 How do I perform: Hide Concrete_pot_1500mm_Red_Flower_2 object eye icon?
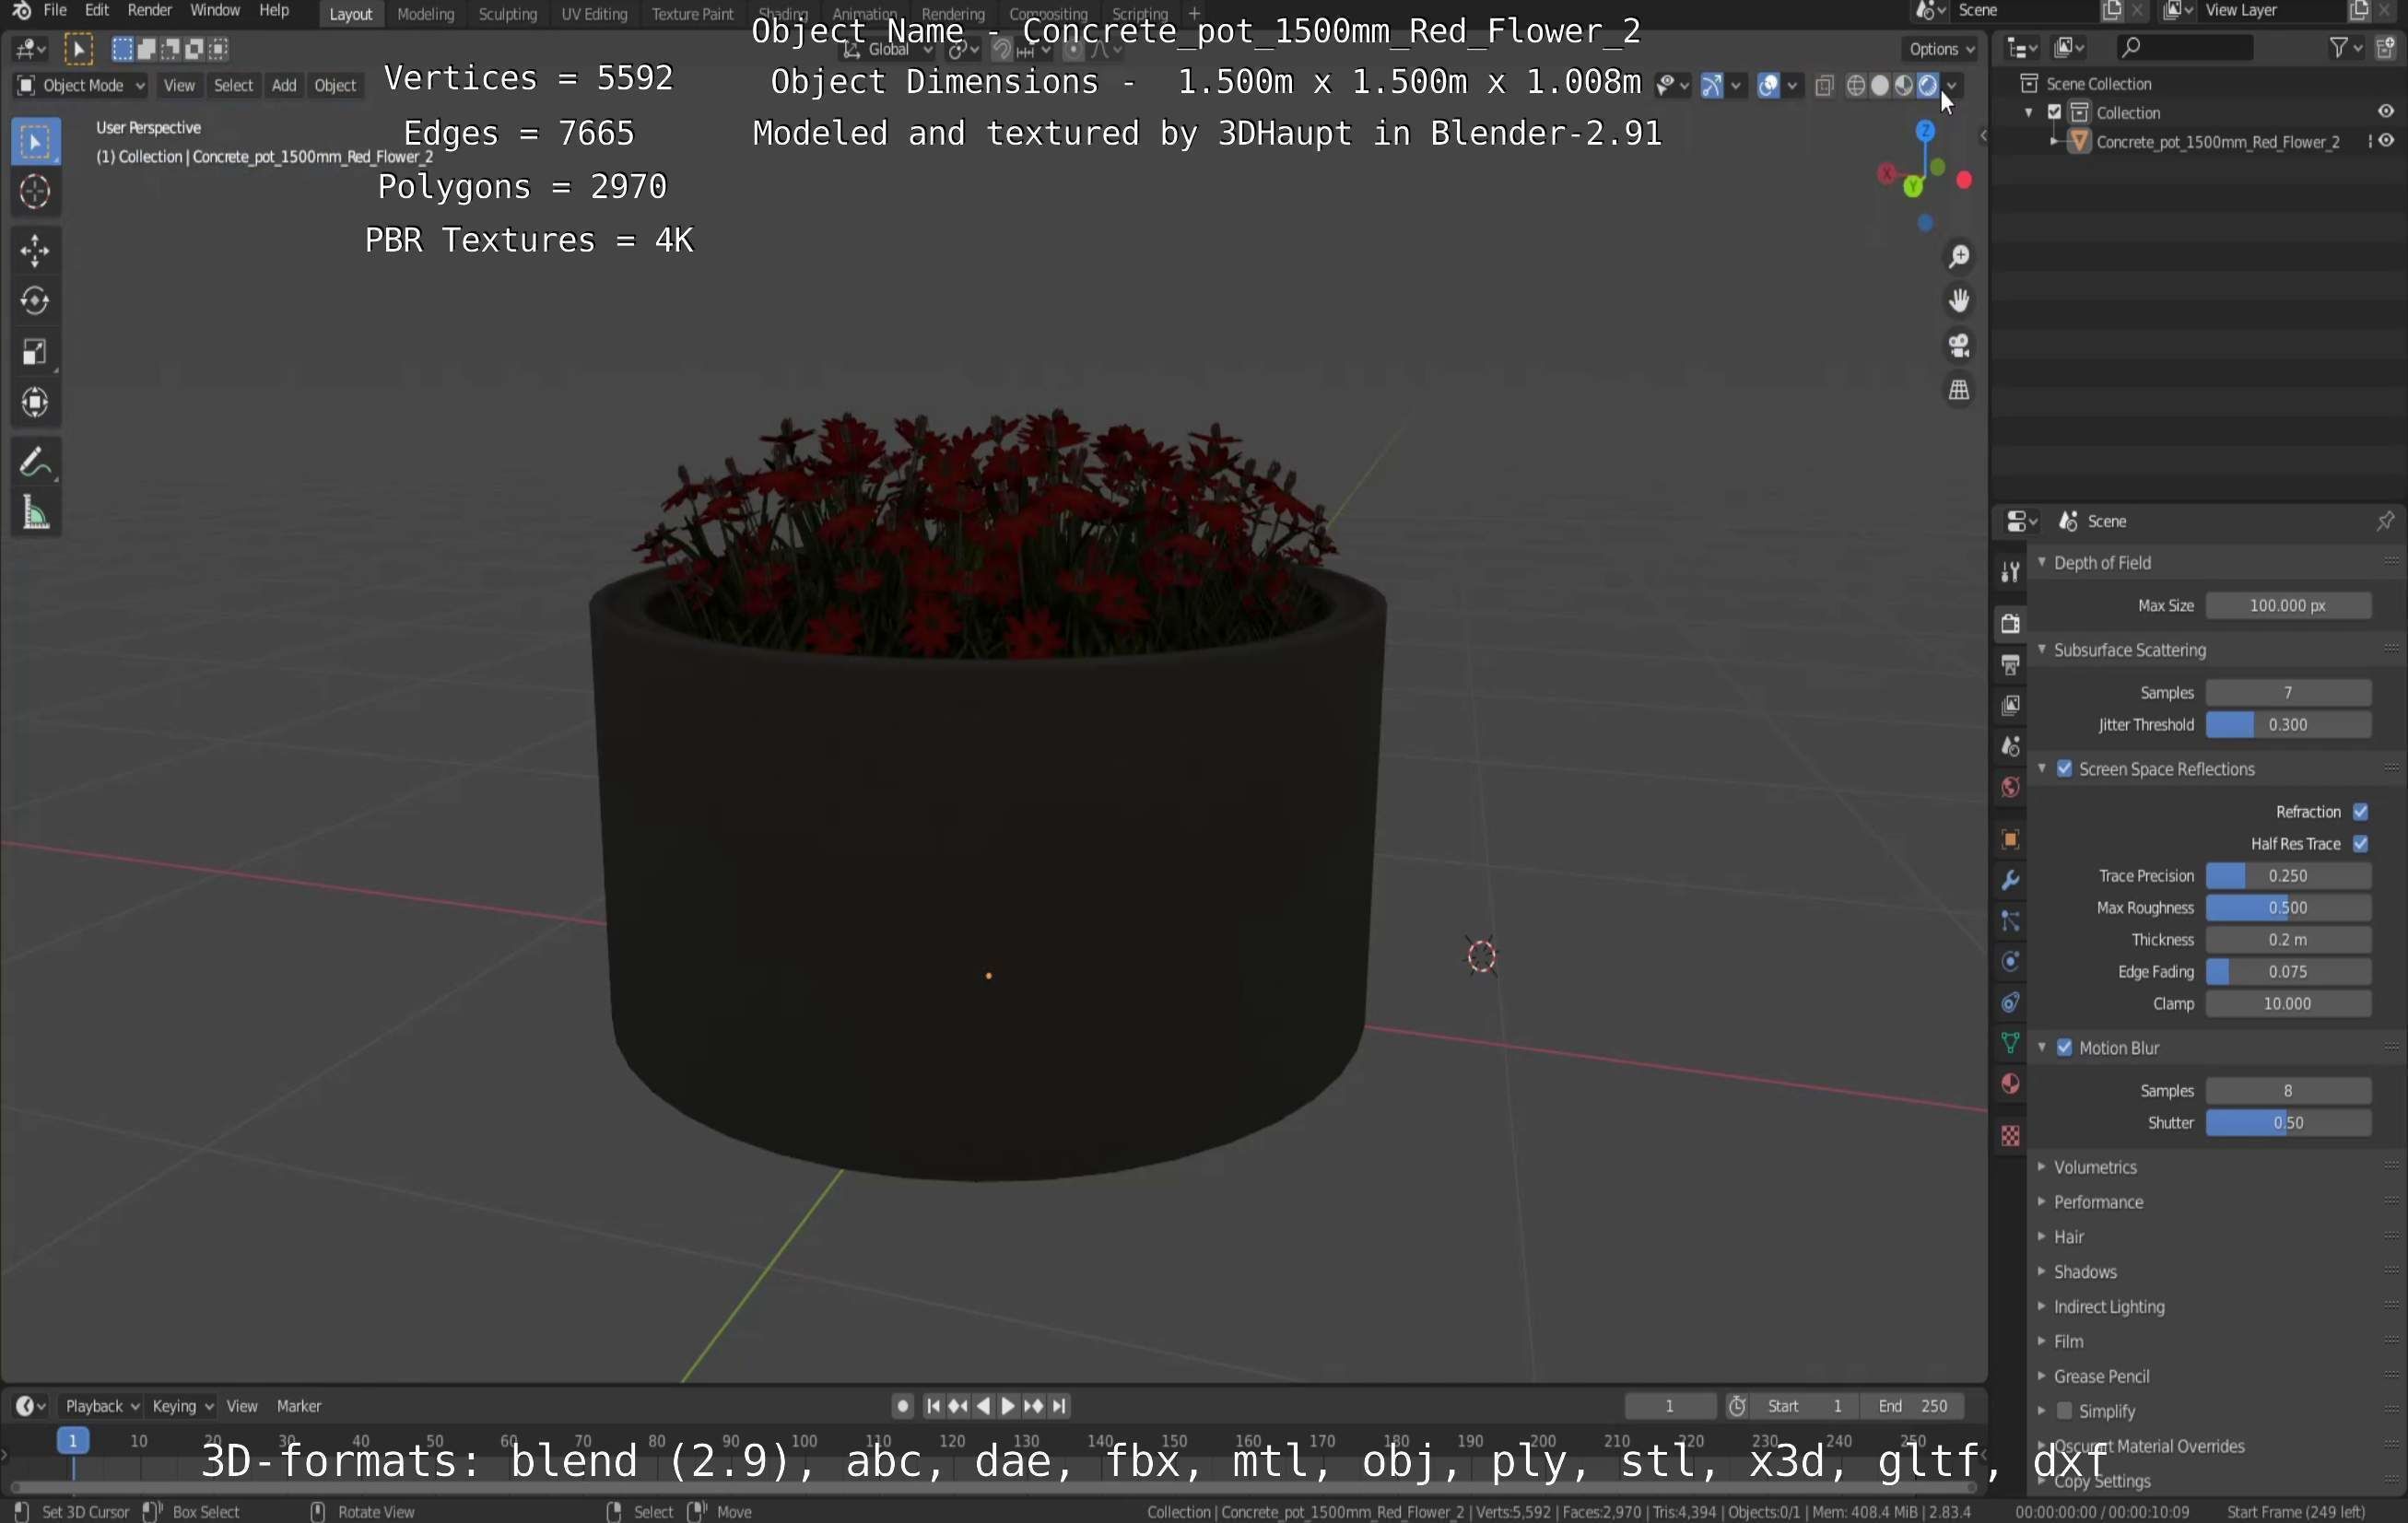tap(2386, 141)
